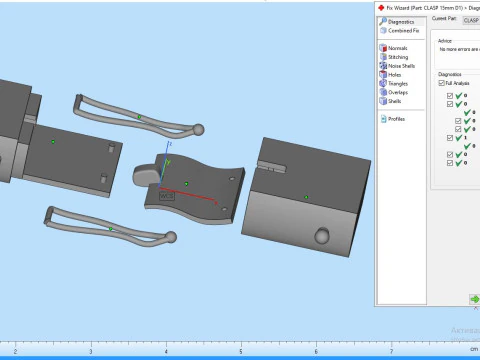Open the Diagnostics page in Fix Wizard

click(x=401, y=22)
